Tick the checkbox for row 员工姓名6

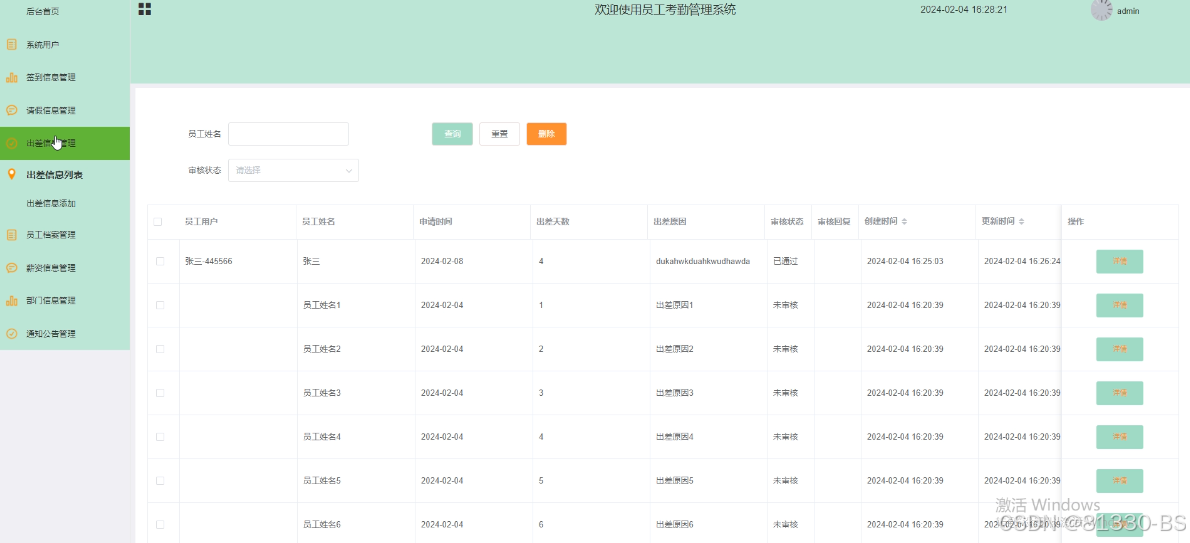[x=160, y=525]
